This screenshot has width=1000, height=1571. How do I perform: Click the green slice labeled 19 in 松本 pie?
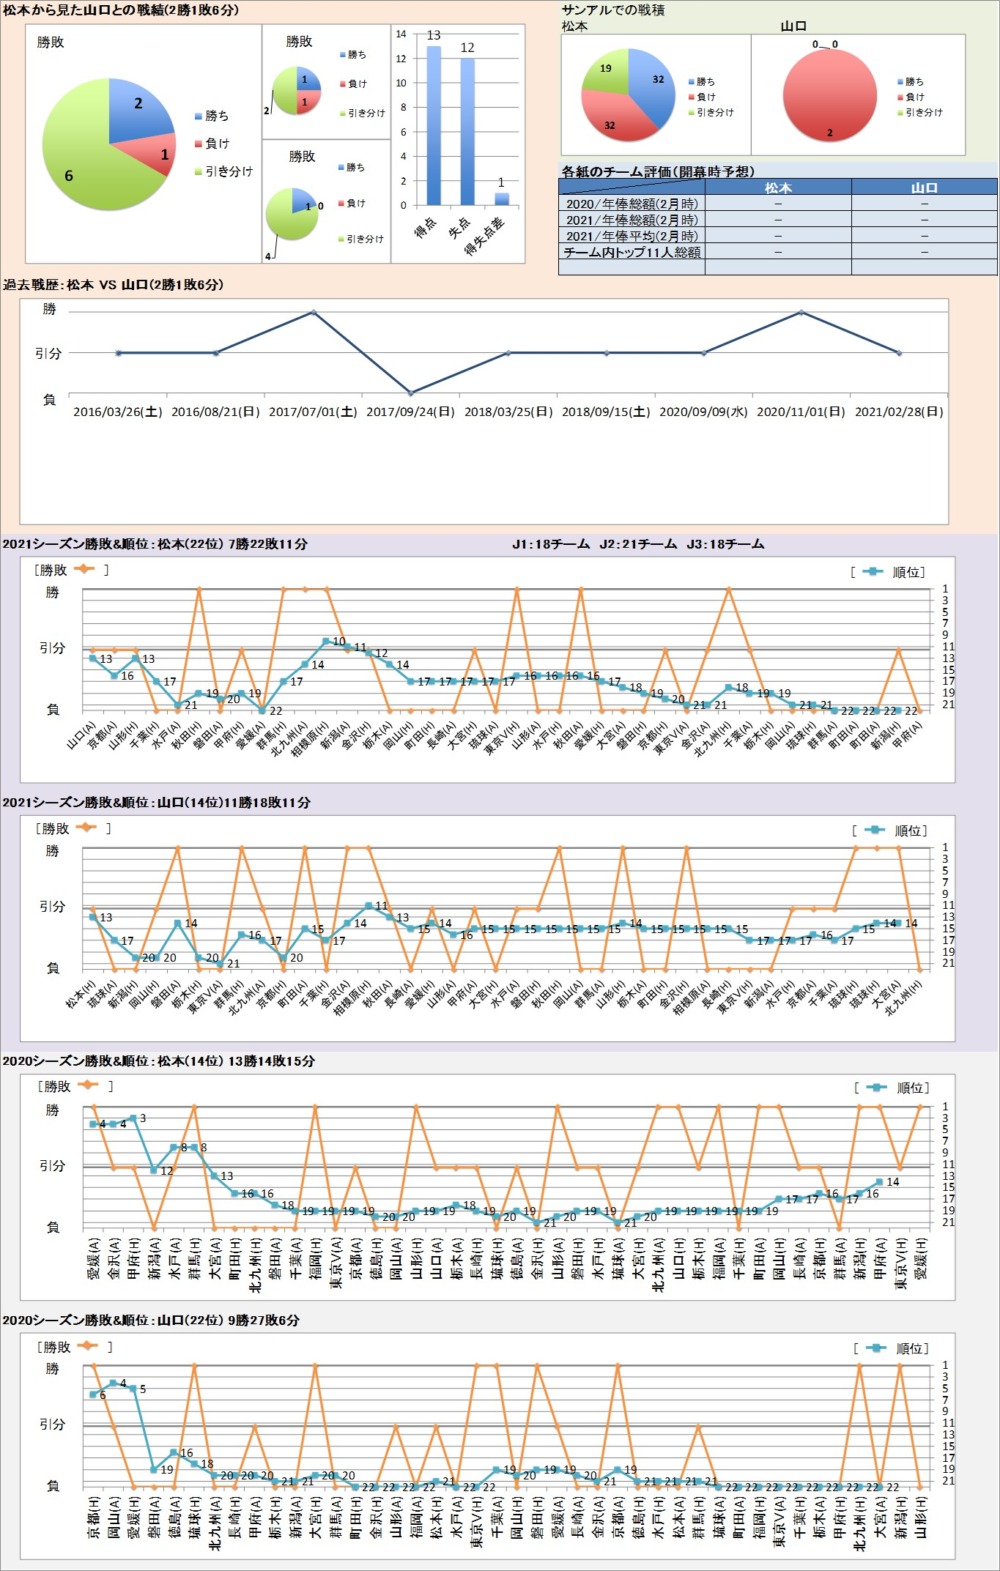pos(609,72)
